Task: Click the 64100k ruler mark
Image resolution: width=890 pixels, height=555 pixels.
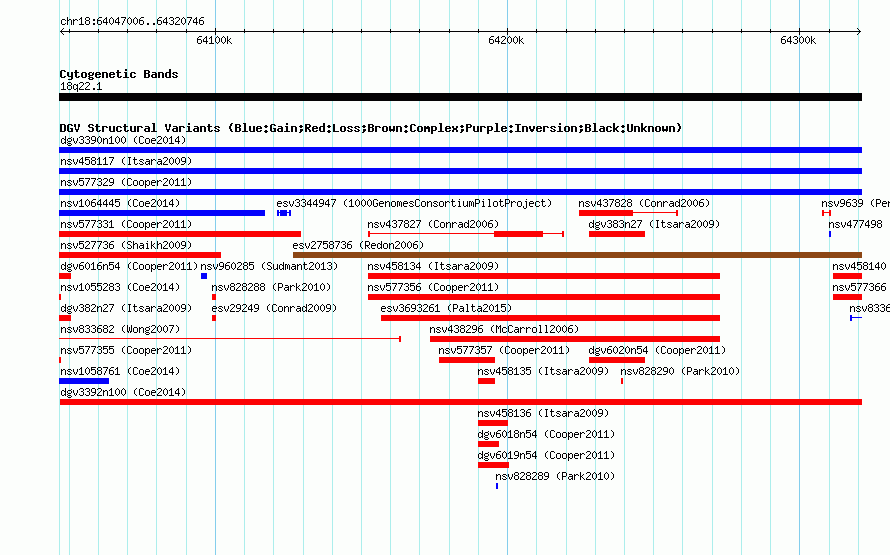Action: (x=214, y=40)
